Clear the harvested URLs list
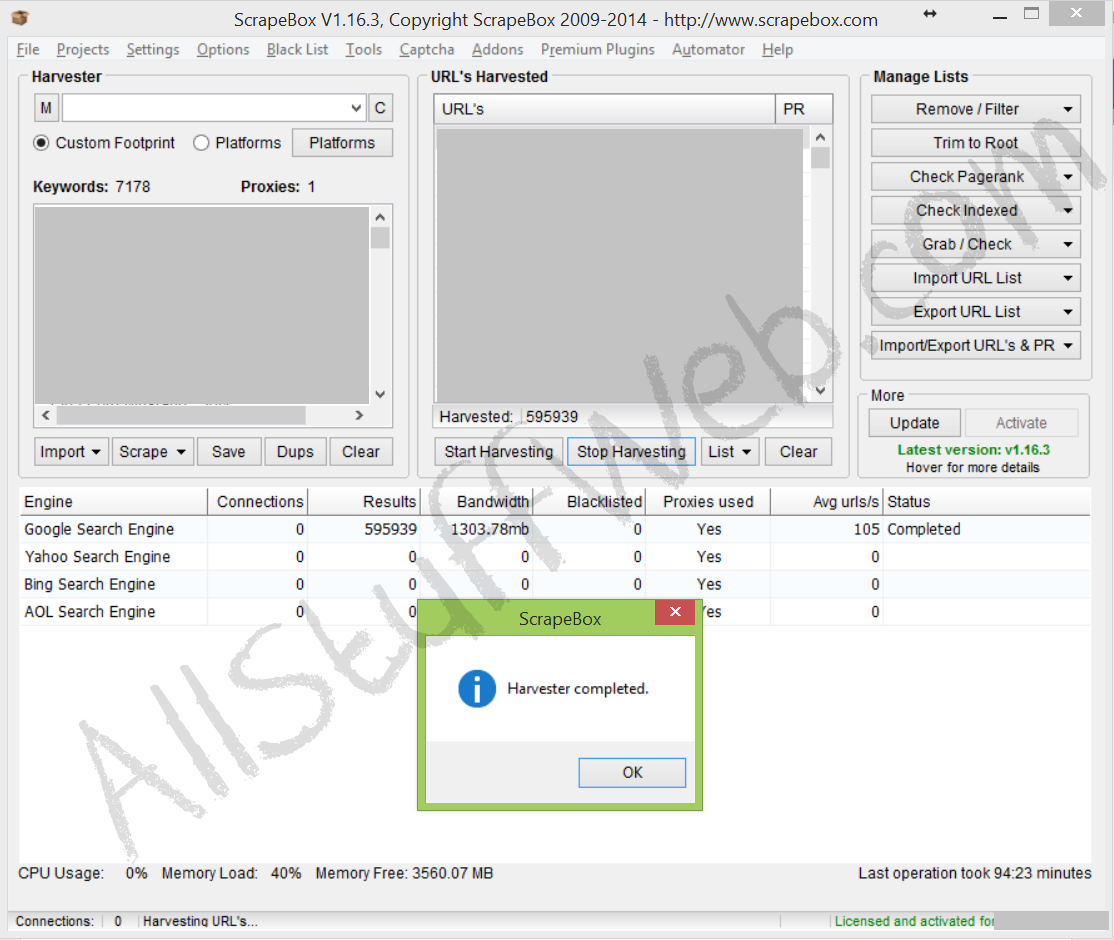This screenshot has height=940, width=1114. click(x=799, y=452)
